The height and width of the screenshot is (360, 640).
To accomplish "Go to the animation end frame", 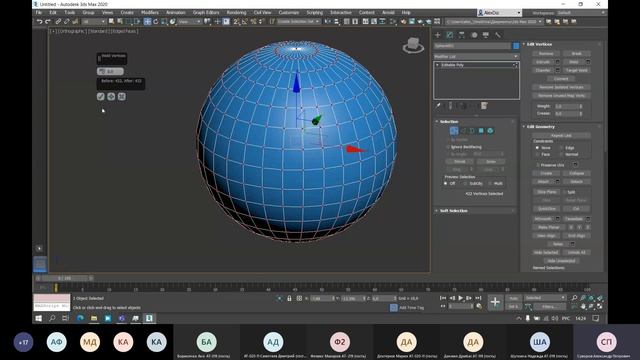I will [478, 298].
